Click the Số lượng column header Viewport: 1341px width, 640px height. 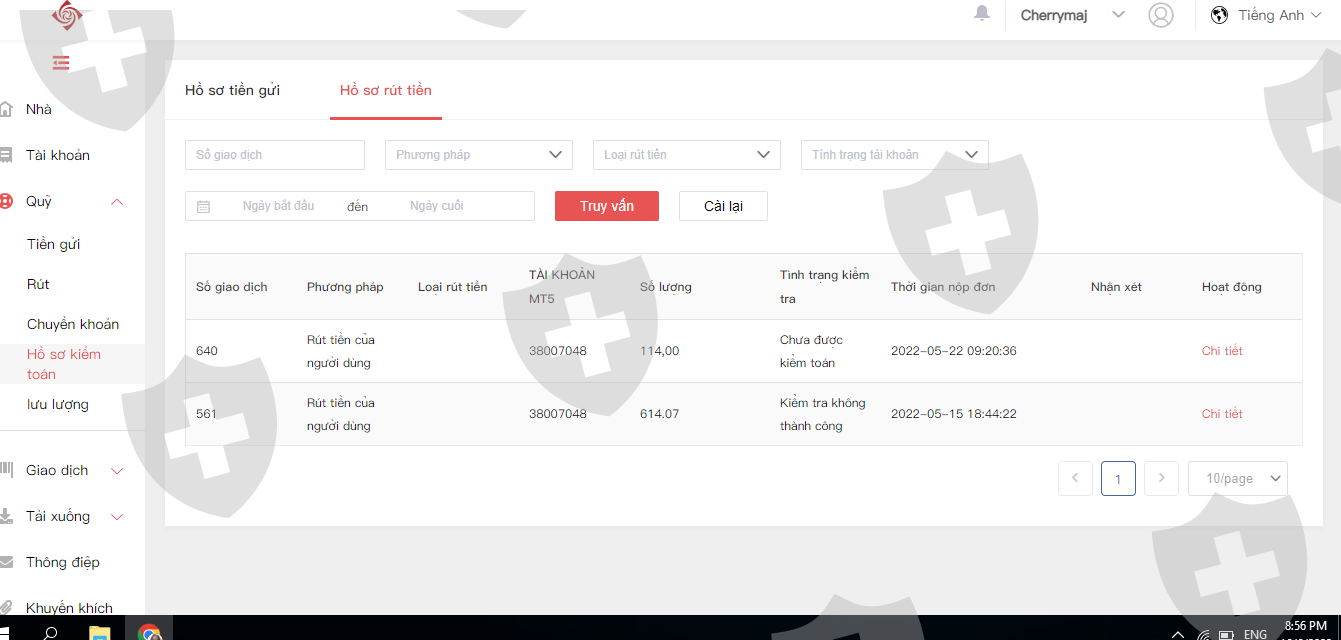tap(666, 287)
